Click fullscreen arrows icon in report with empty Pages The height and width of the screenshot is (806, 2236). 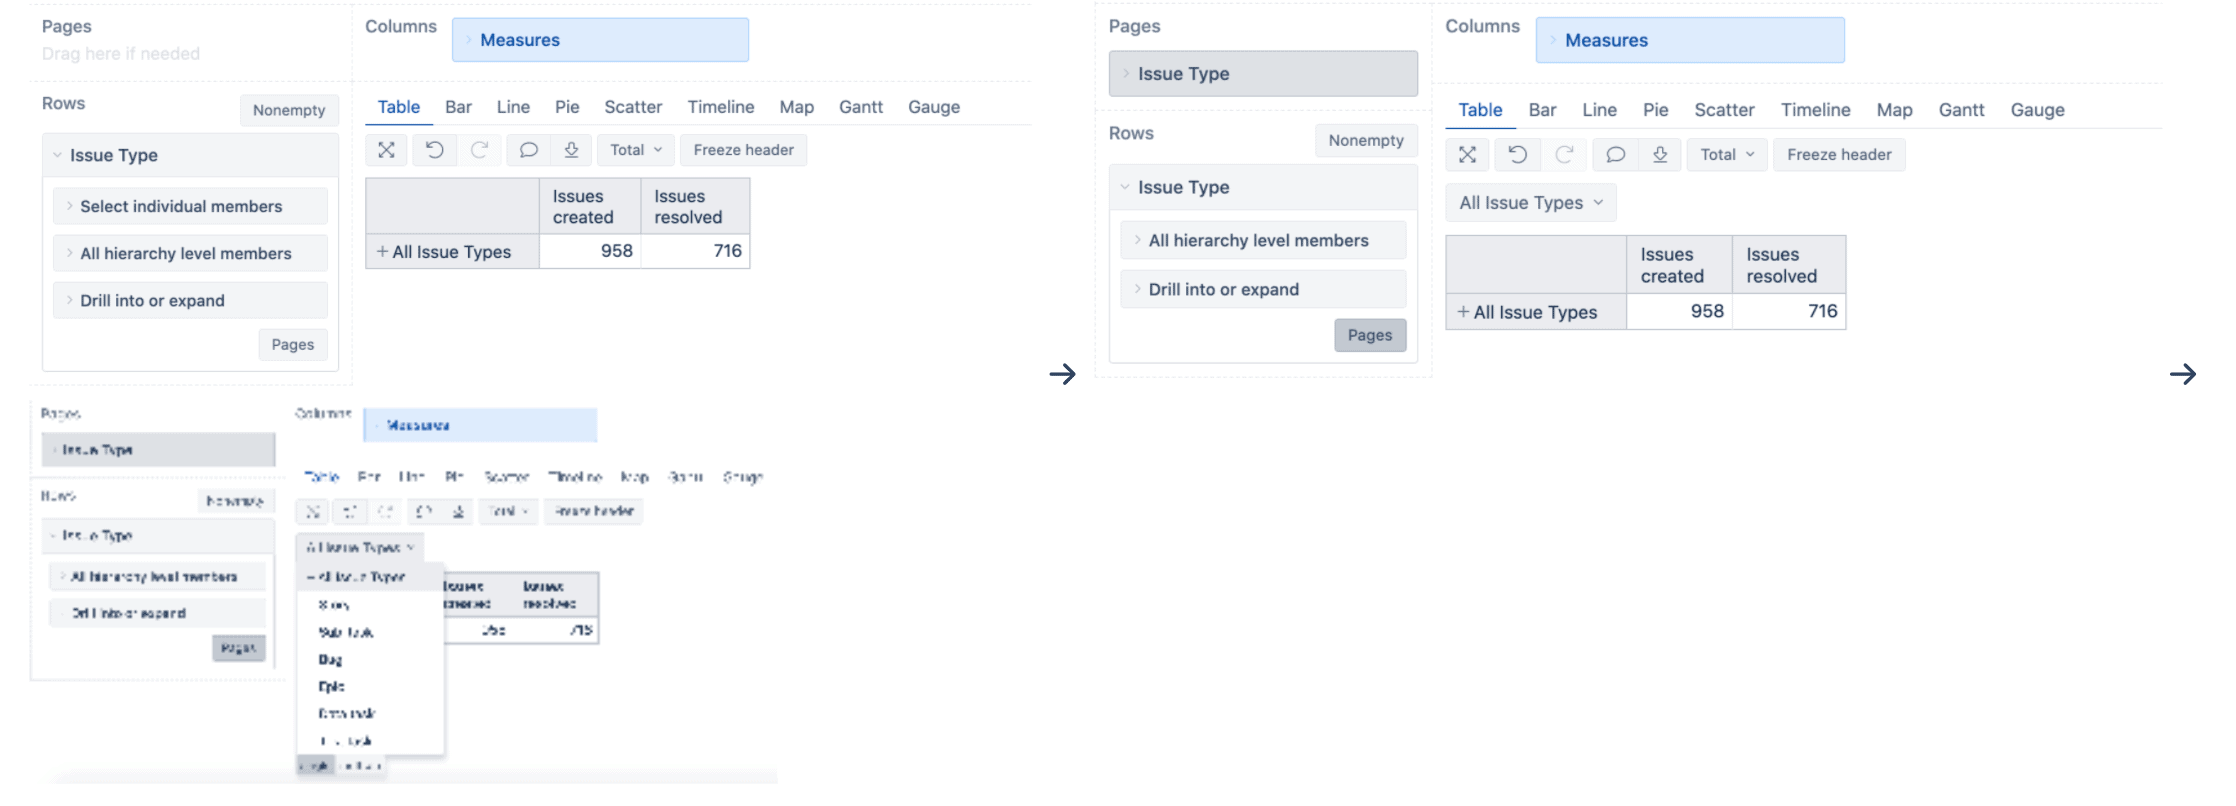coord(386,150)
